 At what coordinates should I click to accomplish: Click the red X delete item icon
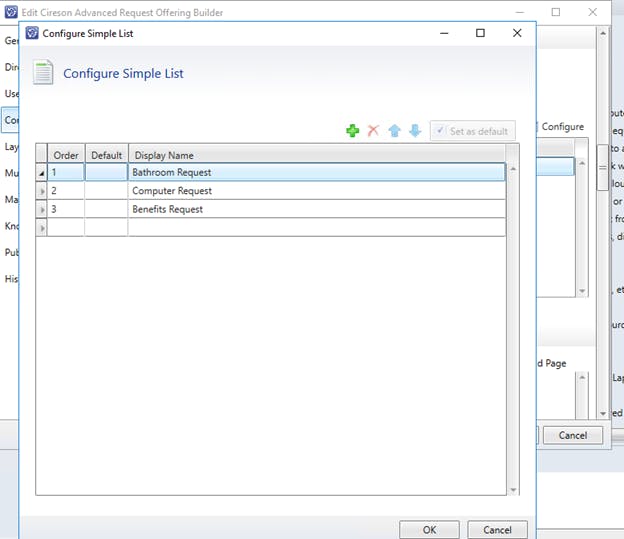(373, 131)
